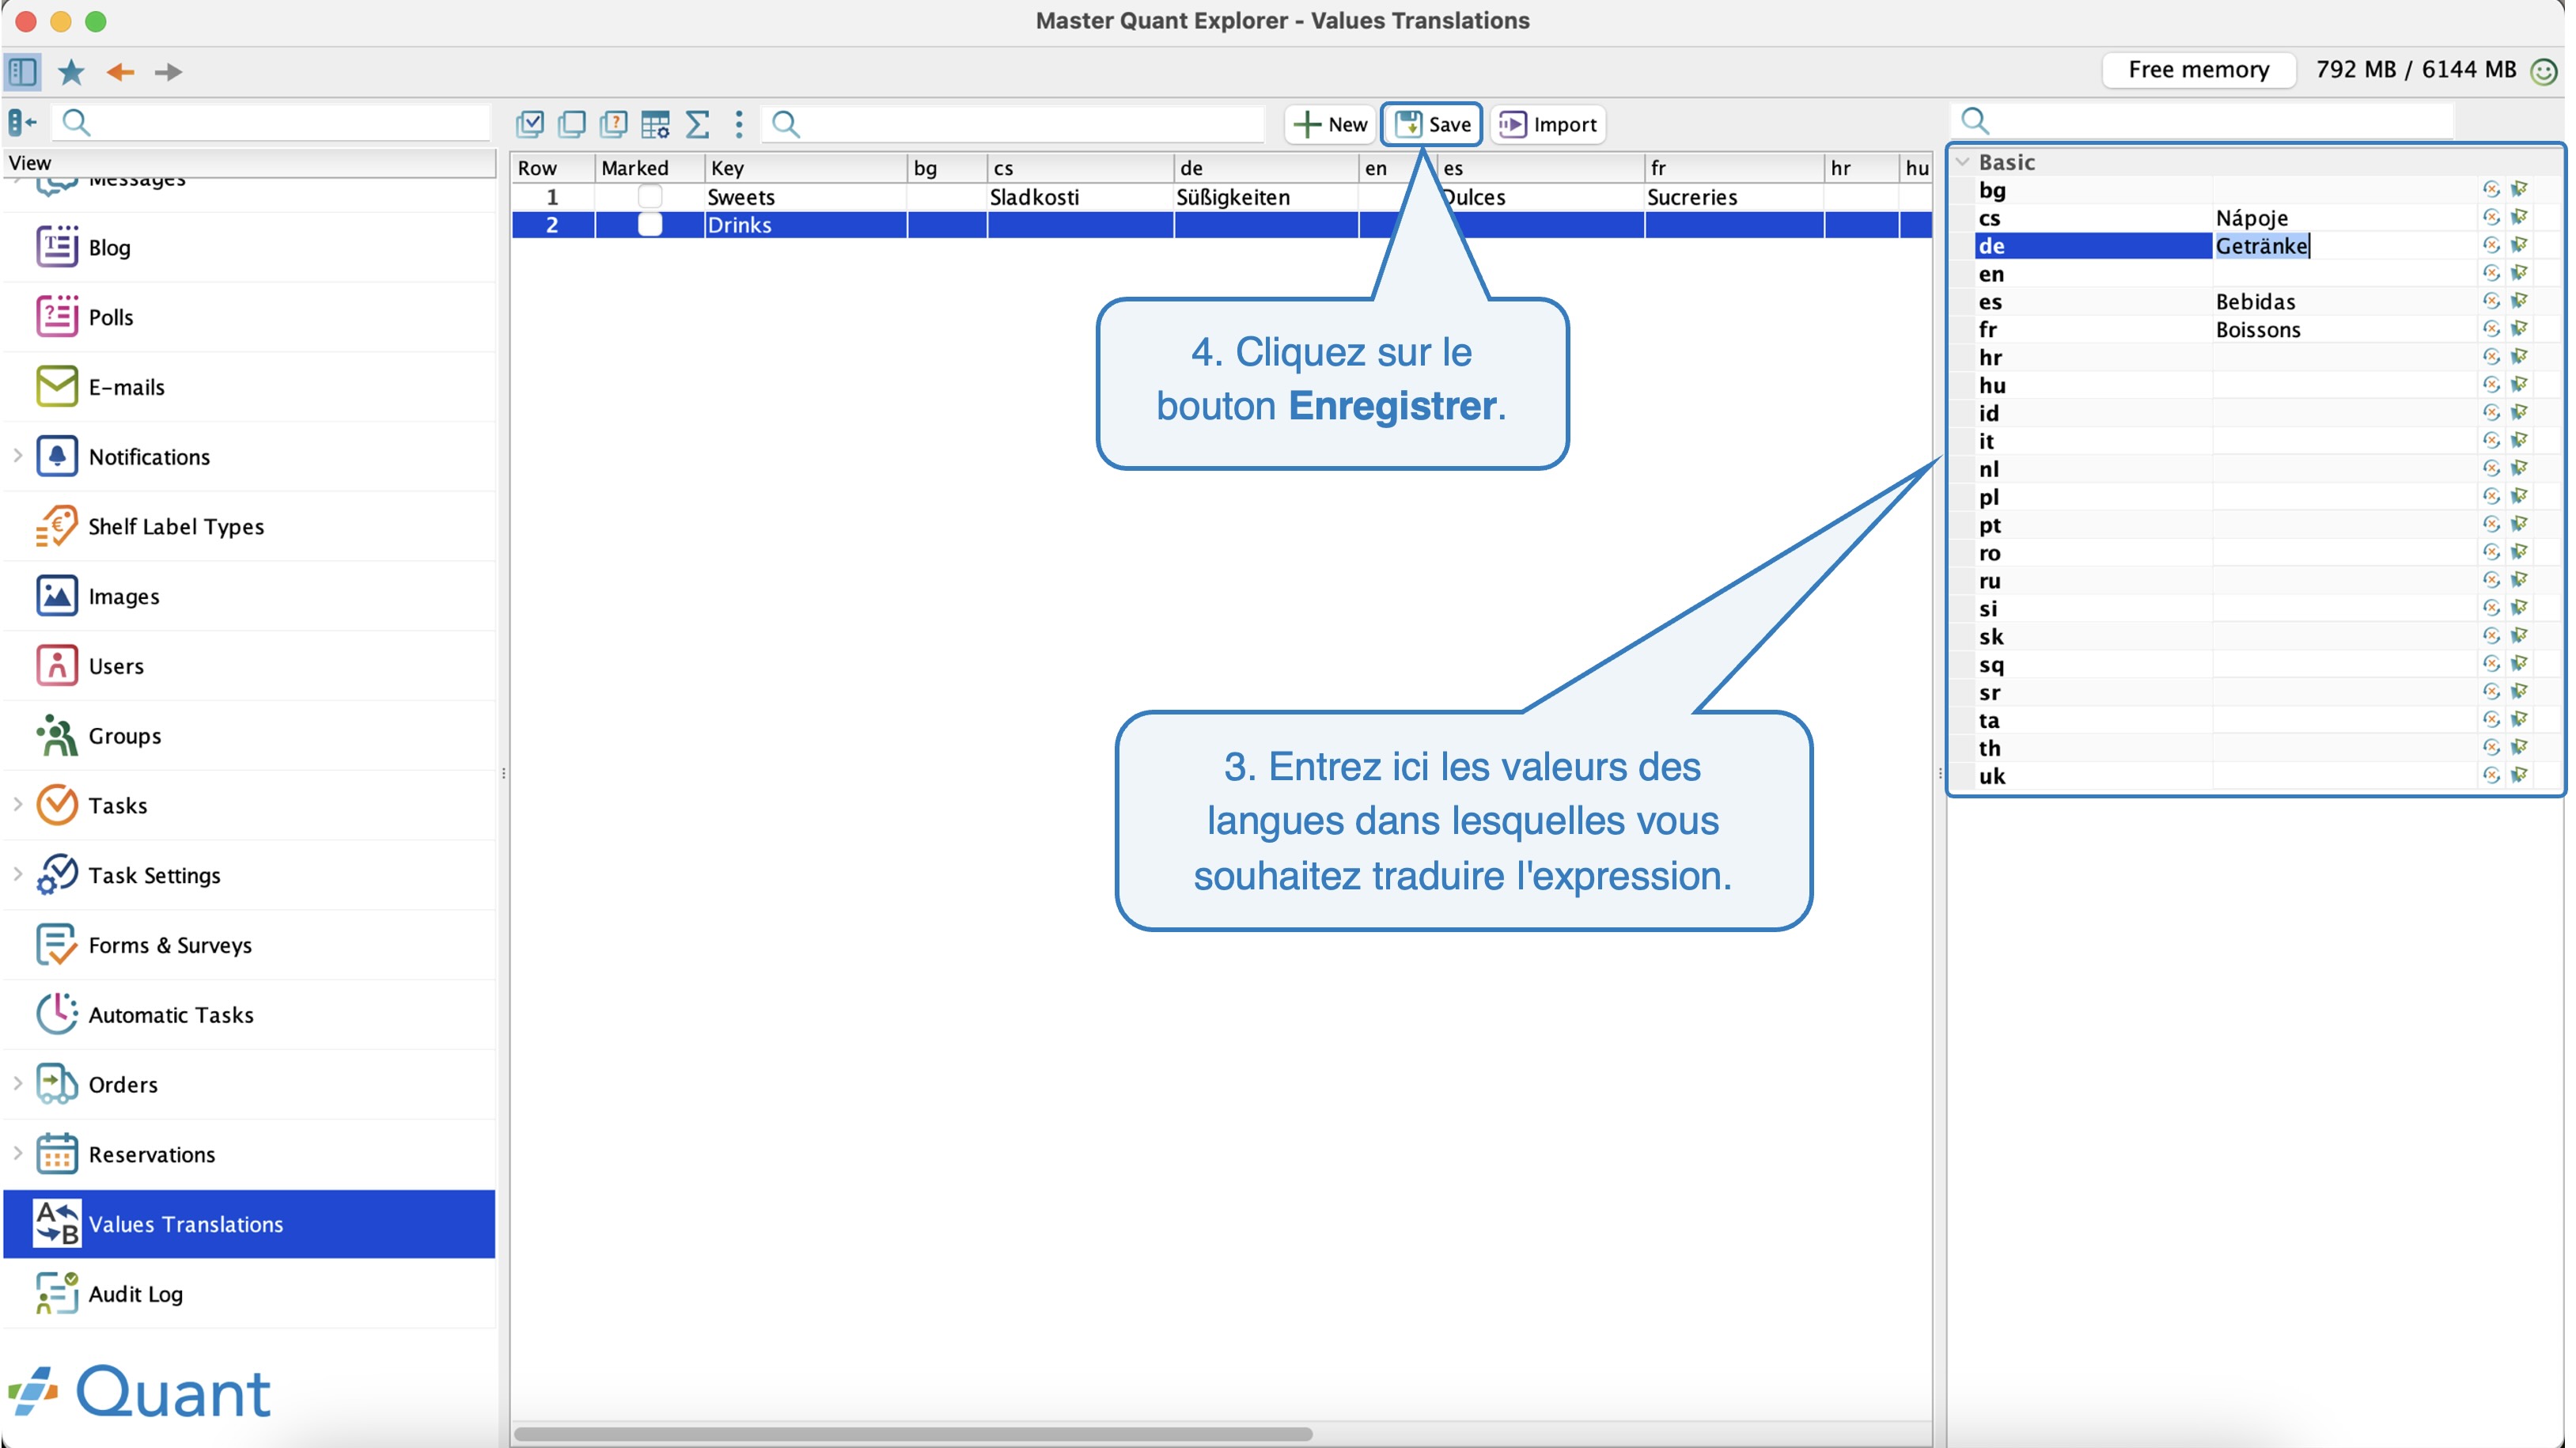This screenshot has height=1448, width=2576.
Task: Click the table horizontal scrollbar
Action: click(x=912, y=1434)
